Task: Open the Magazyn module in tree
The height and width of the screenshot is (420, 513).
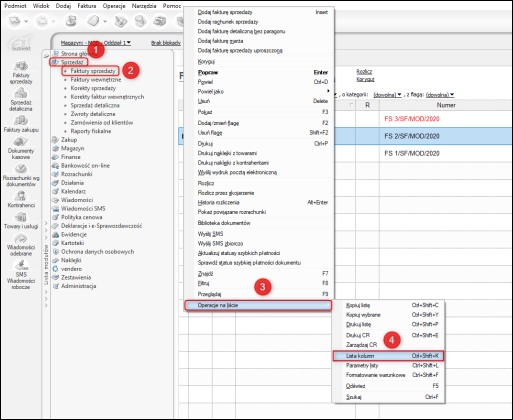Action: (72, 148)
